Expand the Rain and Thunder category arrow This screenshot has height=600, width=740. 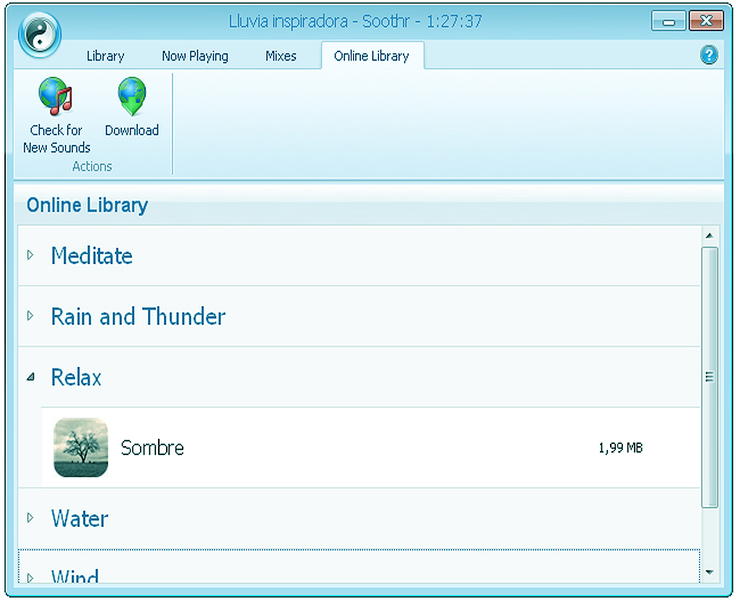point(30,315)
